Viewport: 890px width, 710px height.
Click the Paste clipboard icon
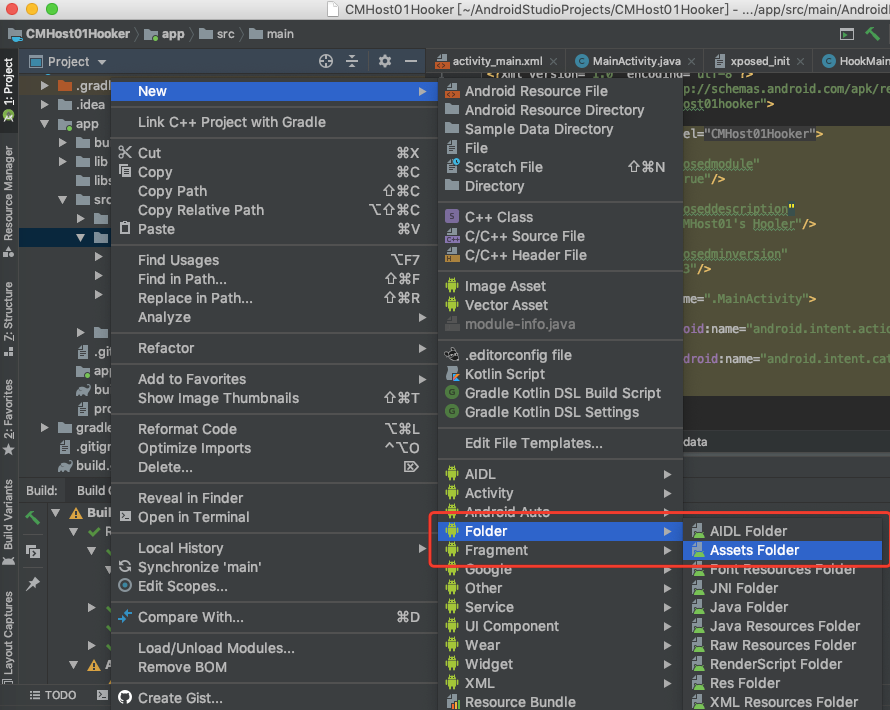pos(125,228)
